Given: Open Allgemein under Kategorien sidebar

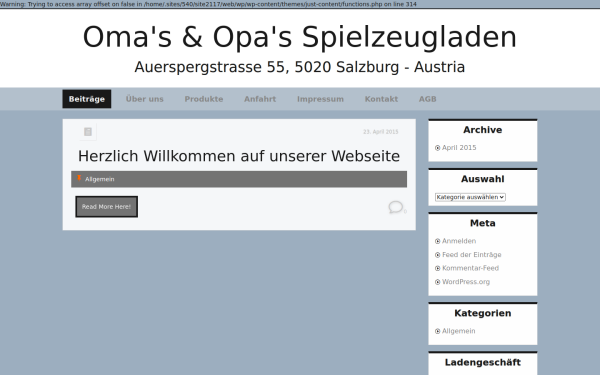Looking at the screenshot, I should (x=458, y=331).
